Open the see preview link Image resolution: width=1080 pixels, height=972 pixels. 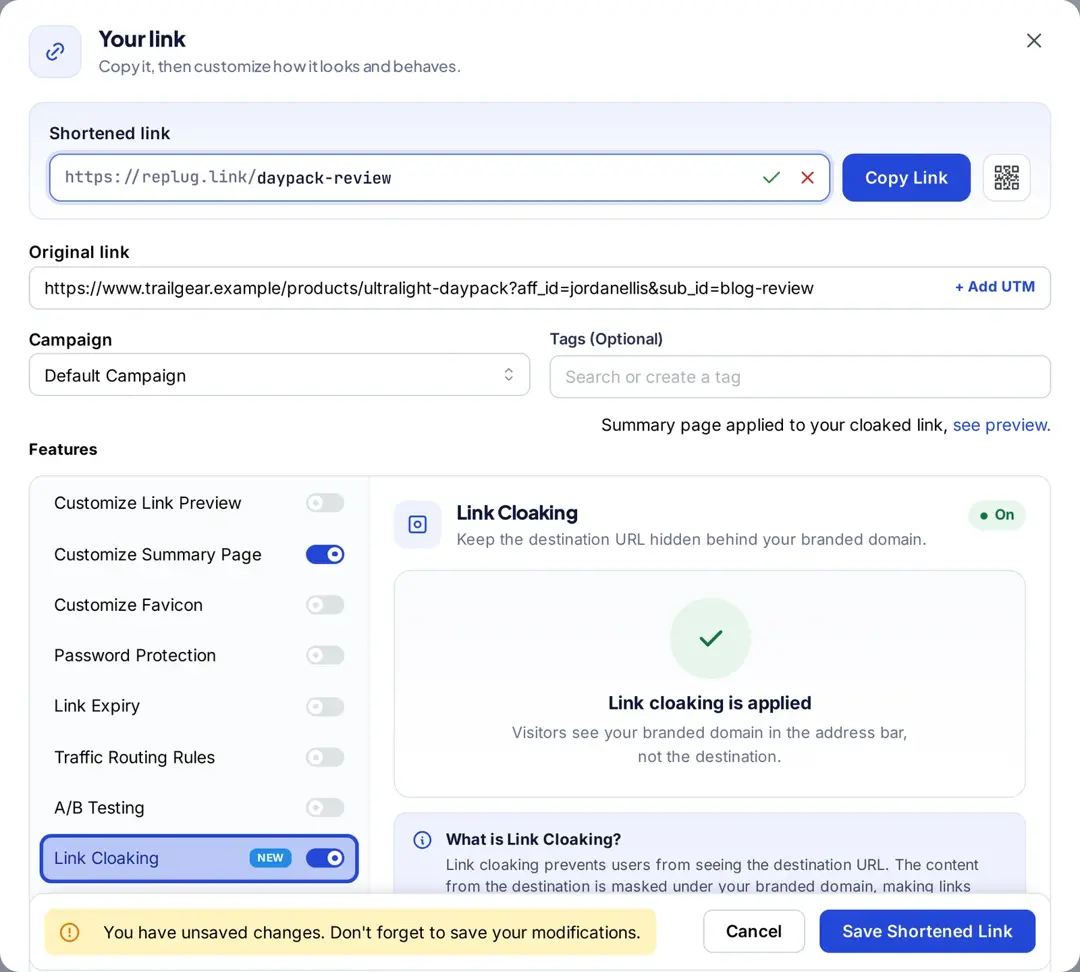pos(1001,425)
